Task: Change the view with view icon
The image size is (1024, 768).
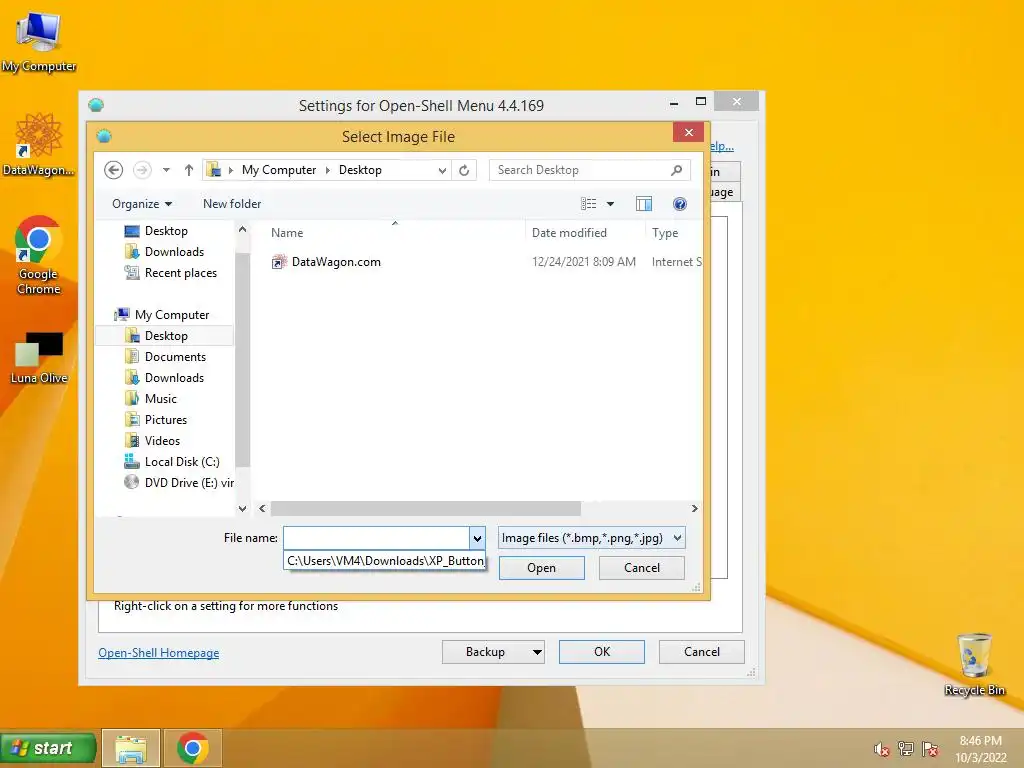Action: coord(588,204)
